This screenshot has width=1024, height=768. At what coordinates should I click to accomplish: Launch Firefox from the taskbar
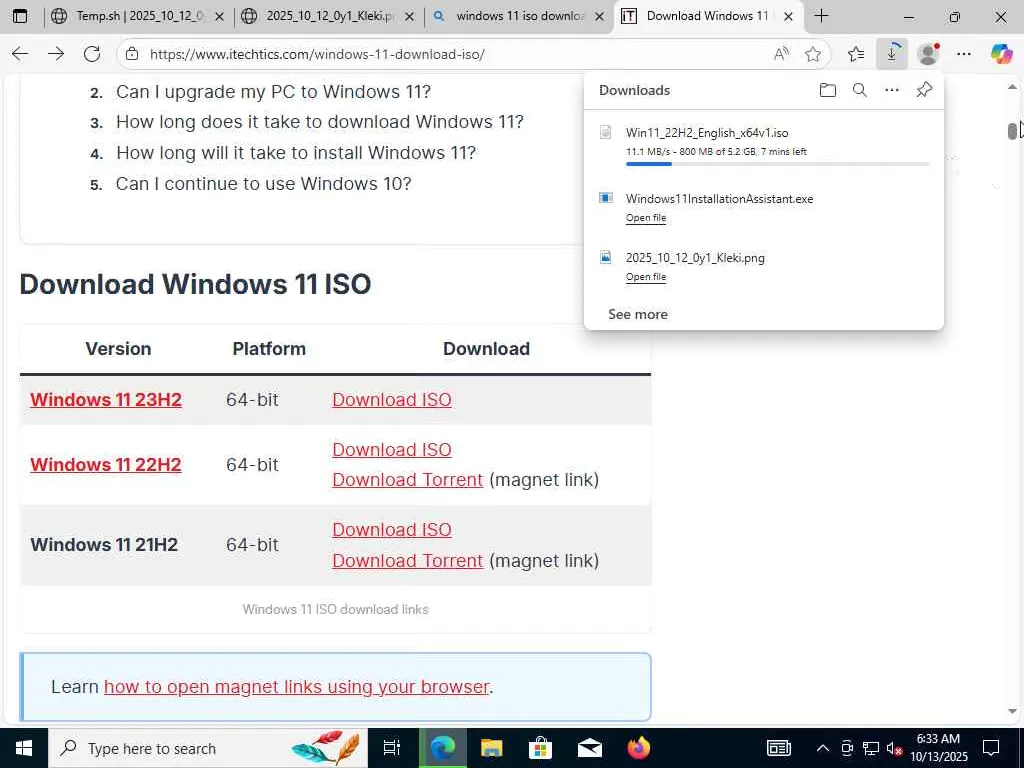[639, 748]
